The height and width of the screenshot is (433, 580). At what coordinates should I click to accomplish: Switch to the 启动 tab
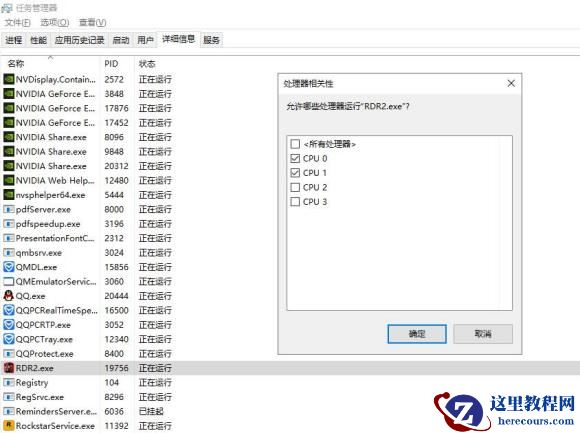(x=121, y=40)
